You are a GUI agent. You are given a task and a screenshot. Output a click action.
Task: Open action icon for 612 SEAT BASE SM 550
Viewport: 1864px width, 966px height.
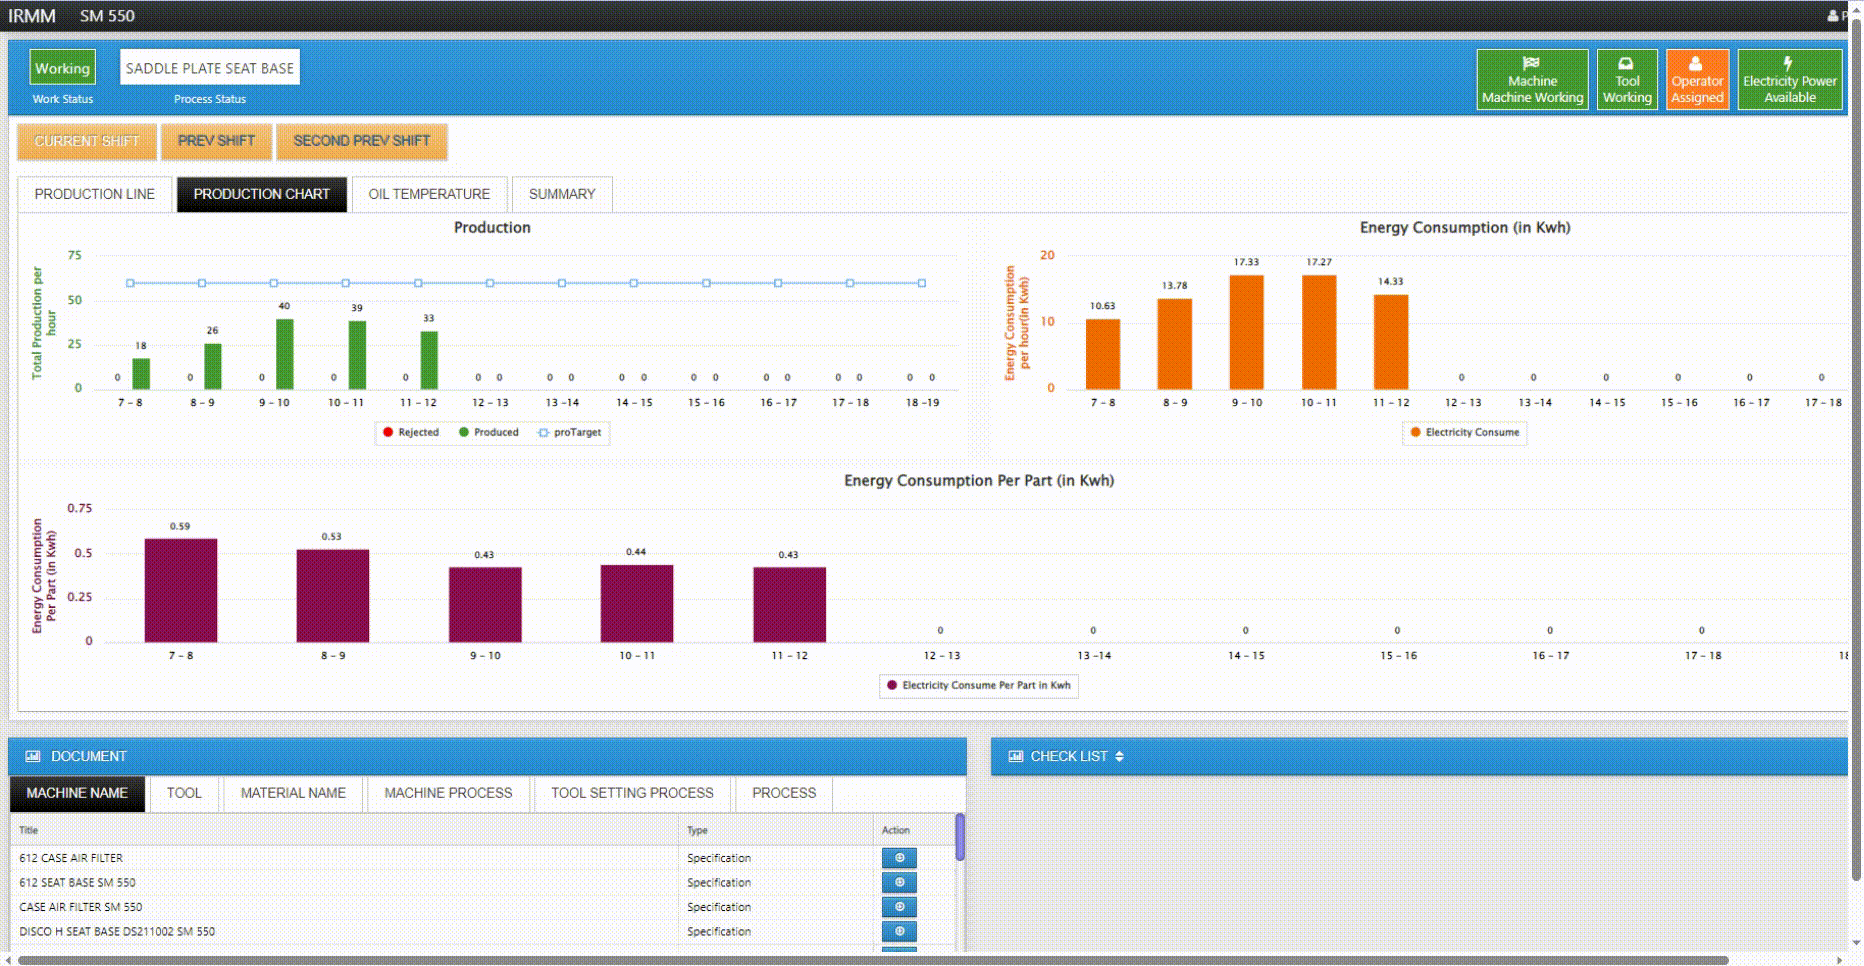pos(899,882)
